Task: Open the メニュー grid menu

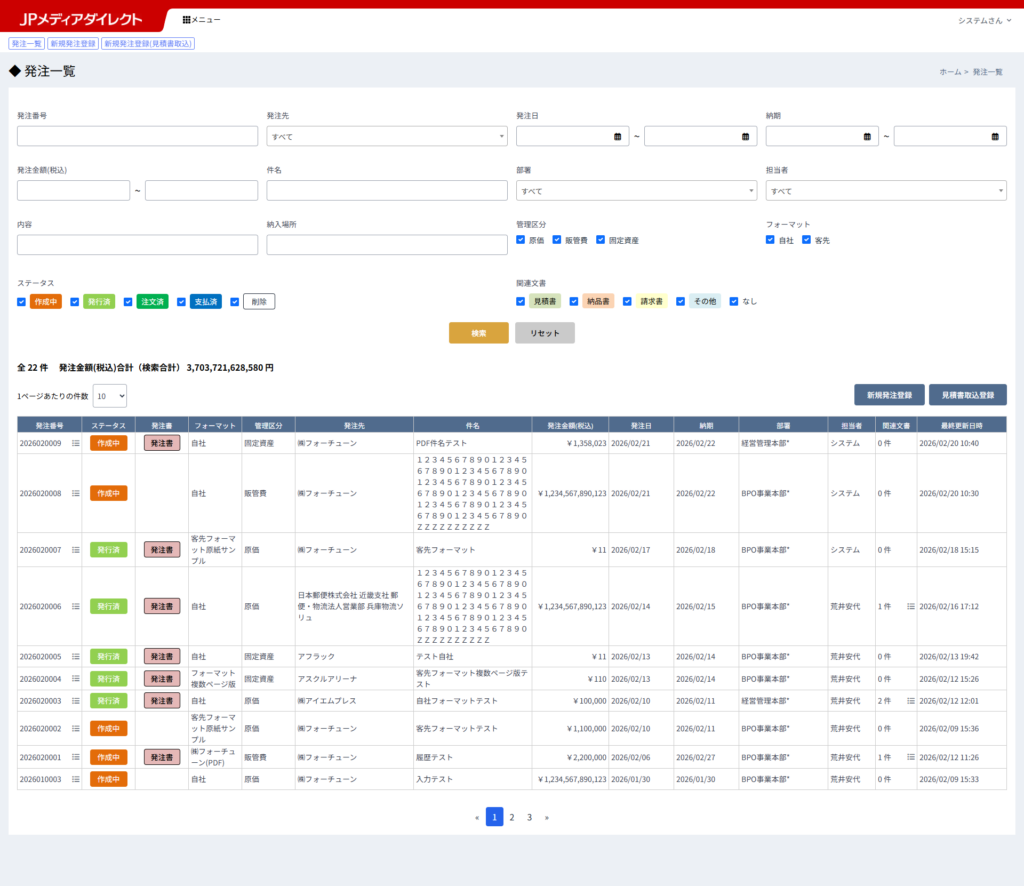Action: click(x=201, y=20)
